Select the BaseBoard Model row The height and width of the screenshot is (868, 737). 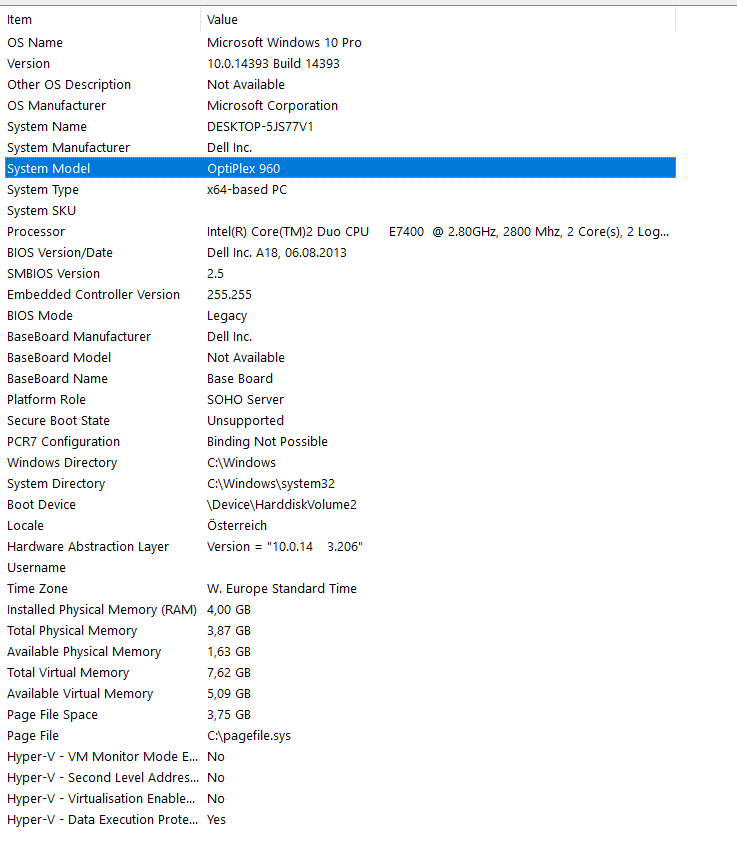click(x=340, y=358)
